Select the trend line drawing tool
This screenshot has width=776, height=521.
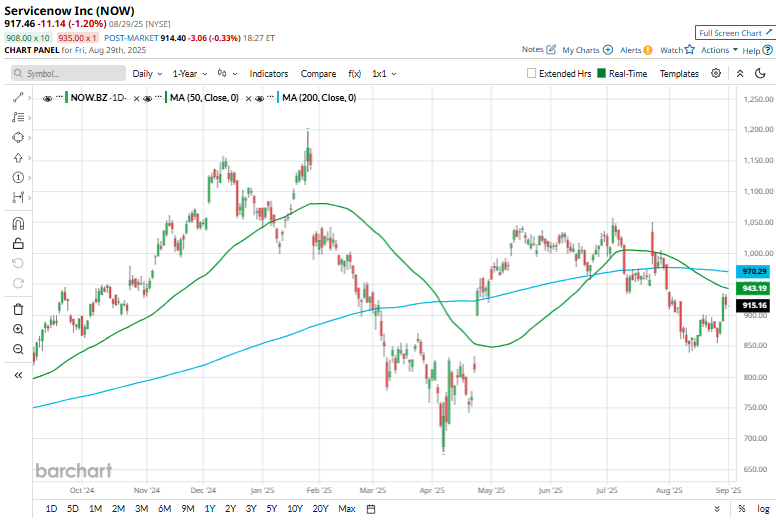[x=18, y=97]
